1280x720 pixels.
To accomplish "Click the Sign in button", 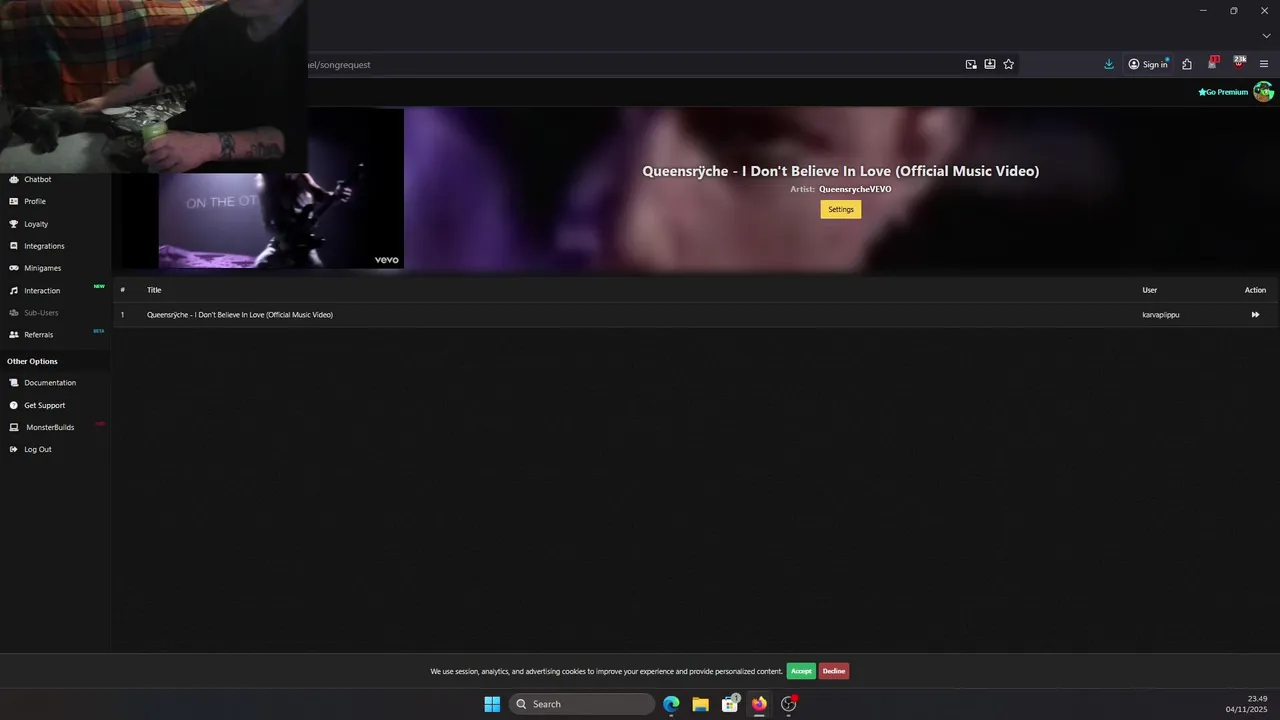I will pos(1148,64).
